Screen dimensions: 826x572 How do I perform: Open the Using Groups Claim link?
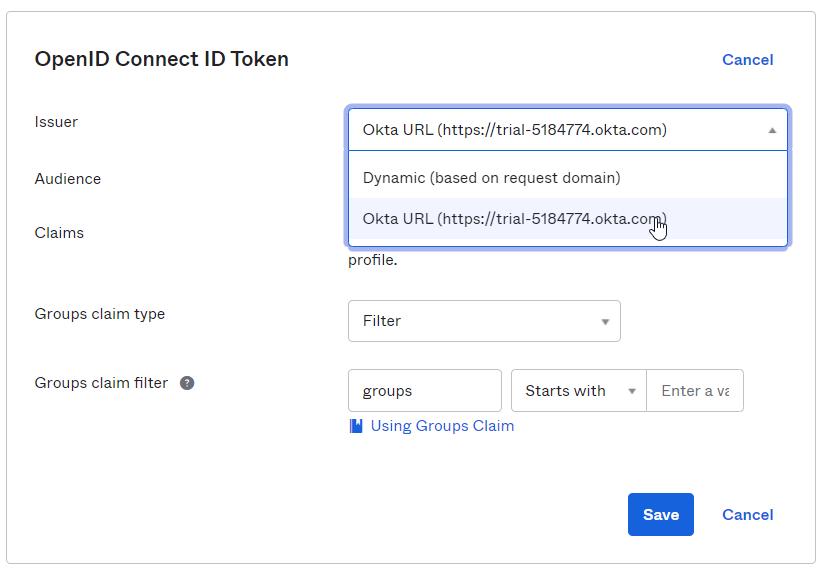coord(442,426)
